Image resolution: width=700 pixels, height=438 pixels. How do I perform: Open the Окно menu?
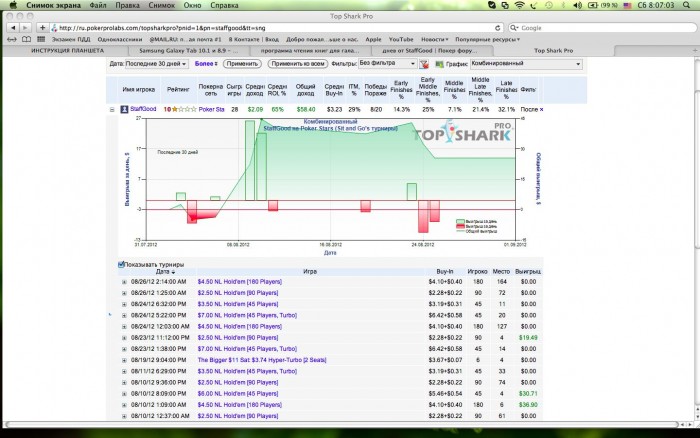click(x=192, y=5)
